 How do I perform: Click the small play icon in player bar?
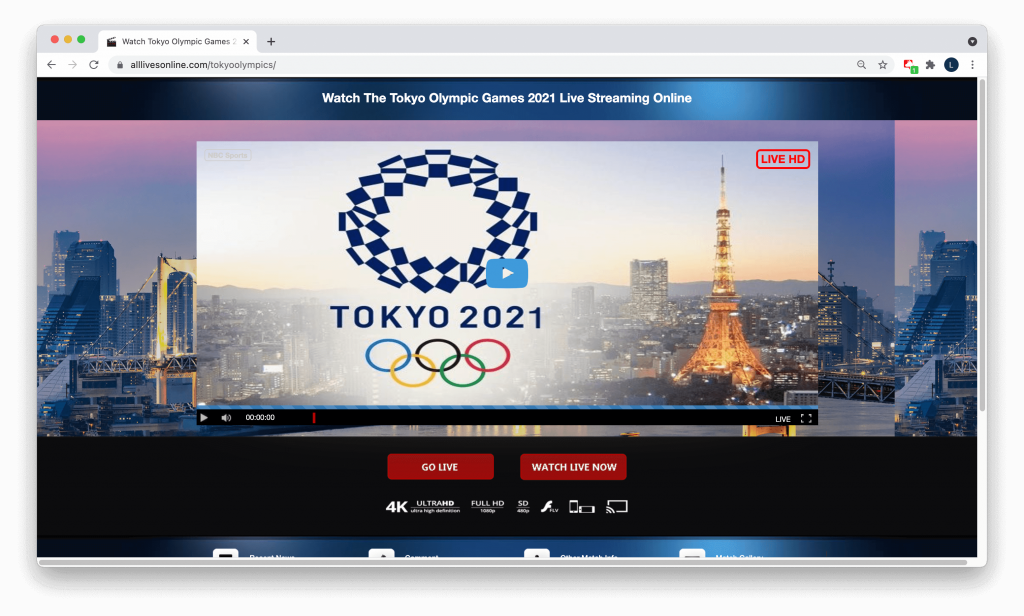204,418
